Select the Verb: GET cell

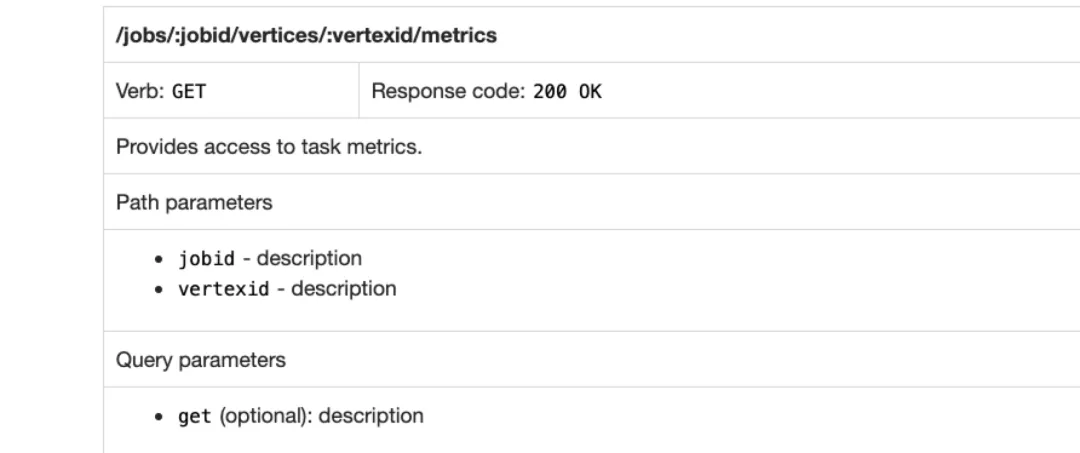click(x=231, y=91)
